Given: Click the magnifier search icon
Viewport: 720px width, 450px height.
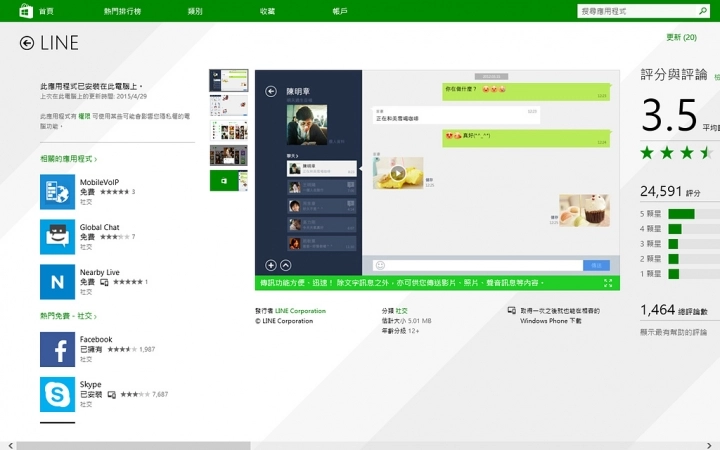Looking at the screenshot, I should (703, 11).
